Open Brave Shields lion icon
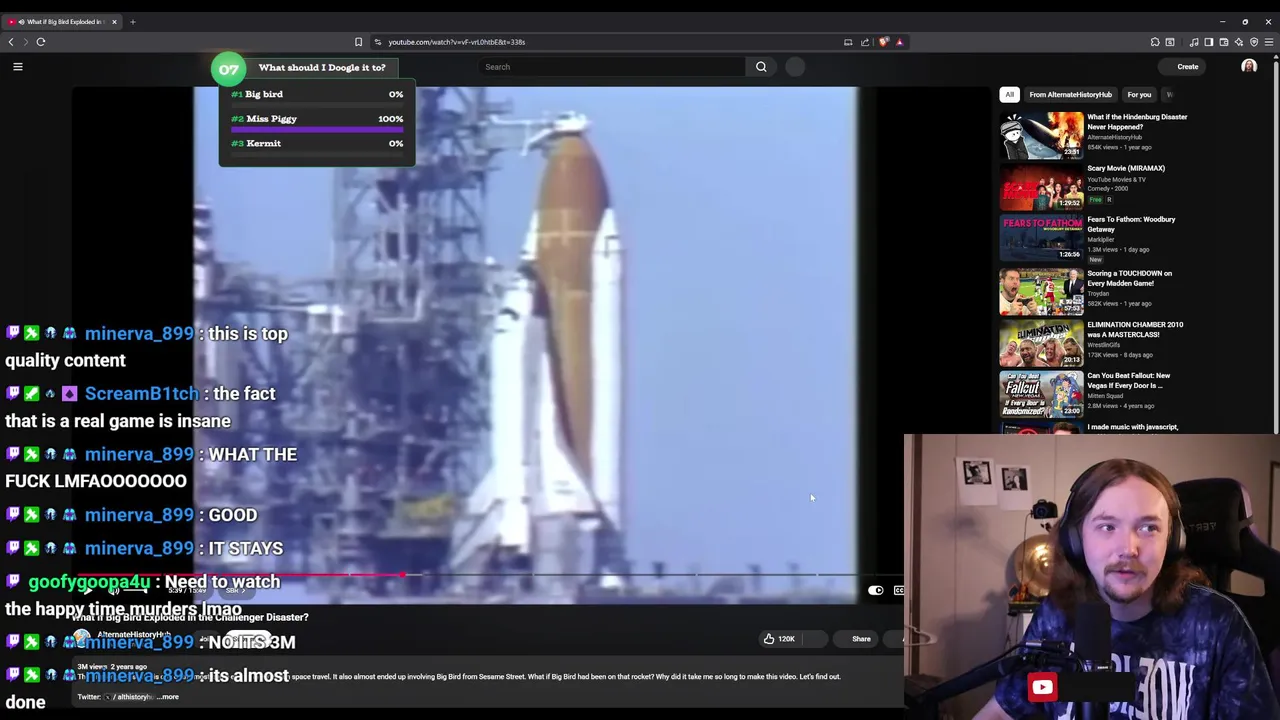Image resolution: width=1280 pixels, height=720 pixels. [x=883, y=42]
